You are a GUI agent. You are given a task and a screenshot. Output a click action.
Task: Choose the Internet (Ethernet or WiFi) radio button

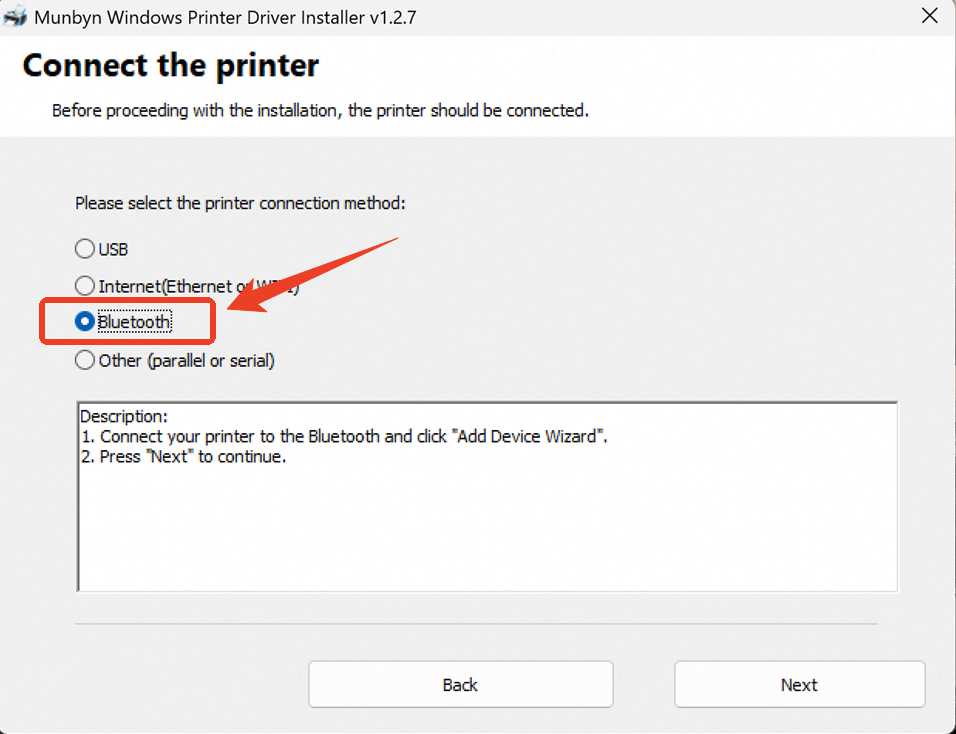85,285
